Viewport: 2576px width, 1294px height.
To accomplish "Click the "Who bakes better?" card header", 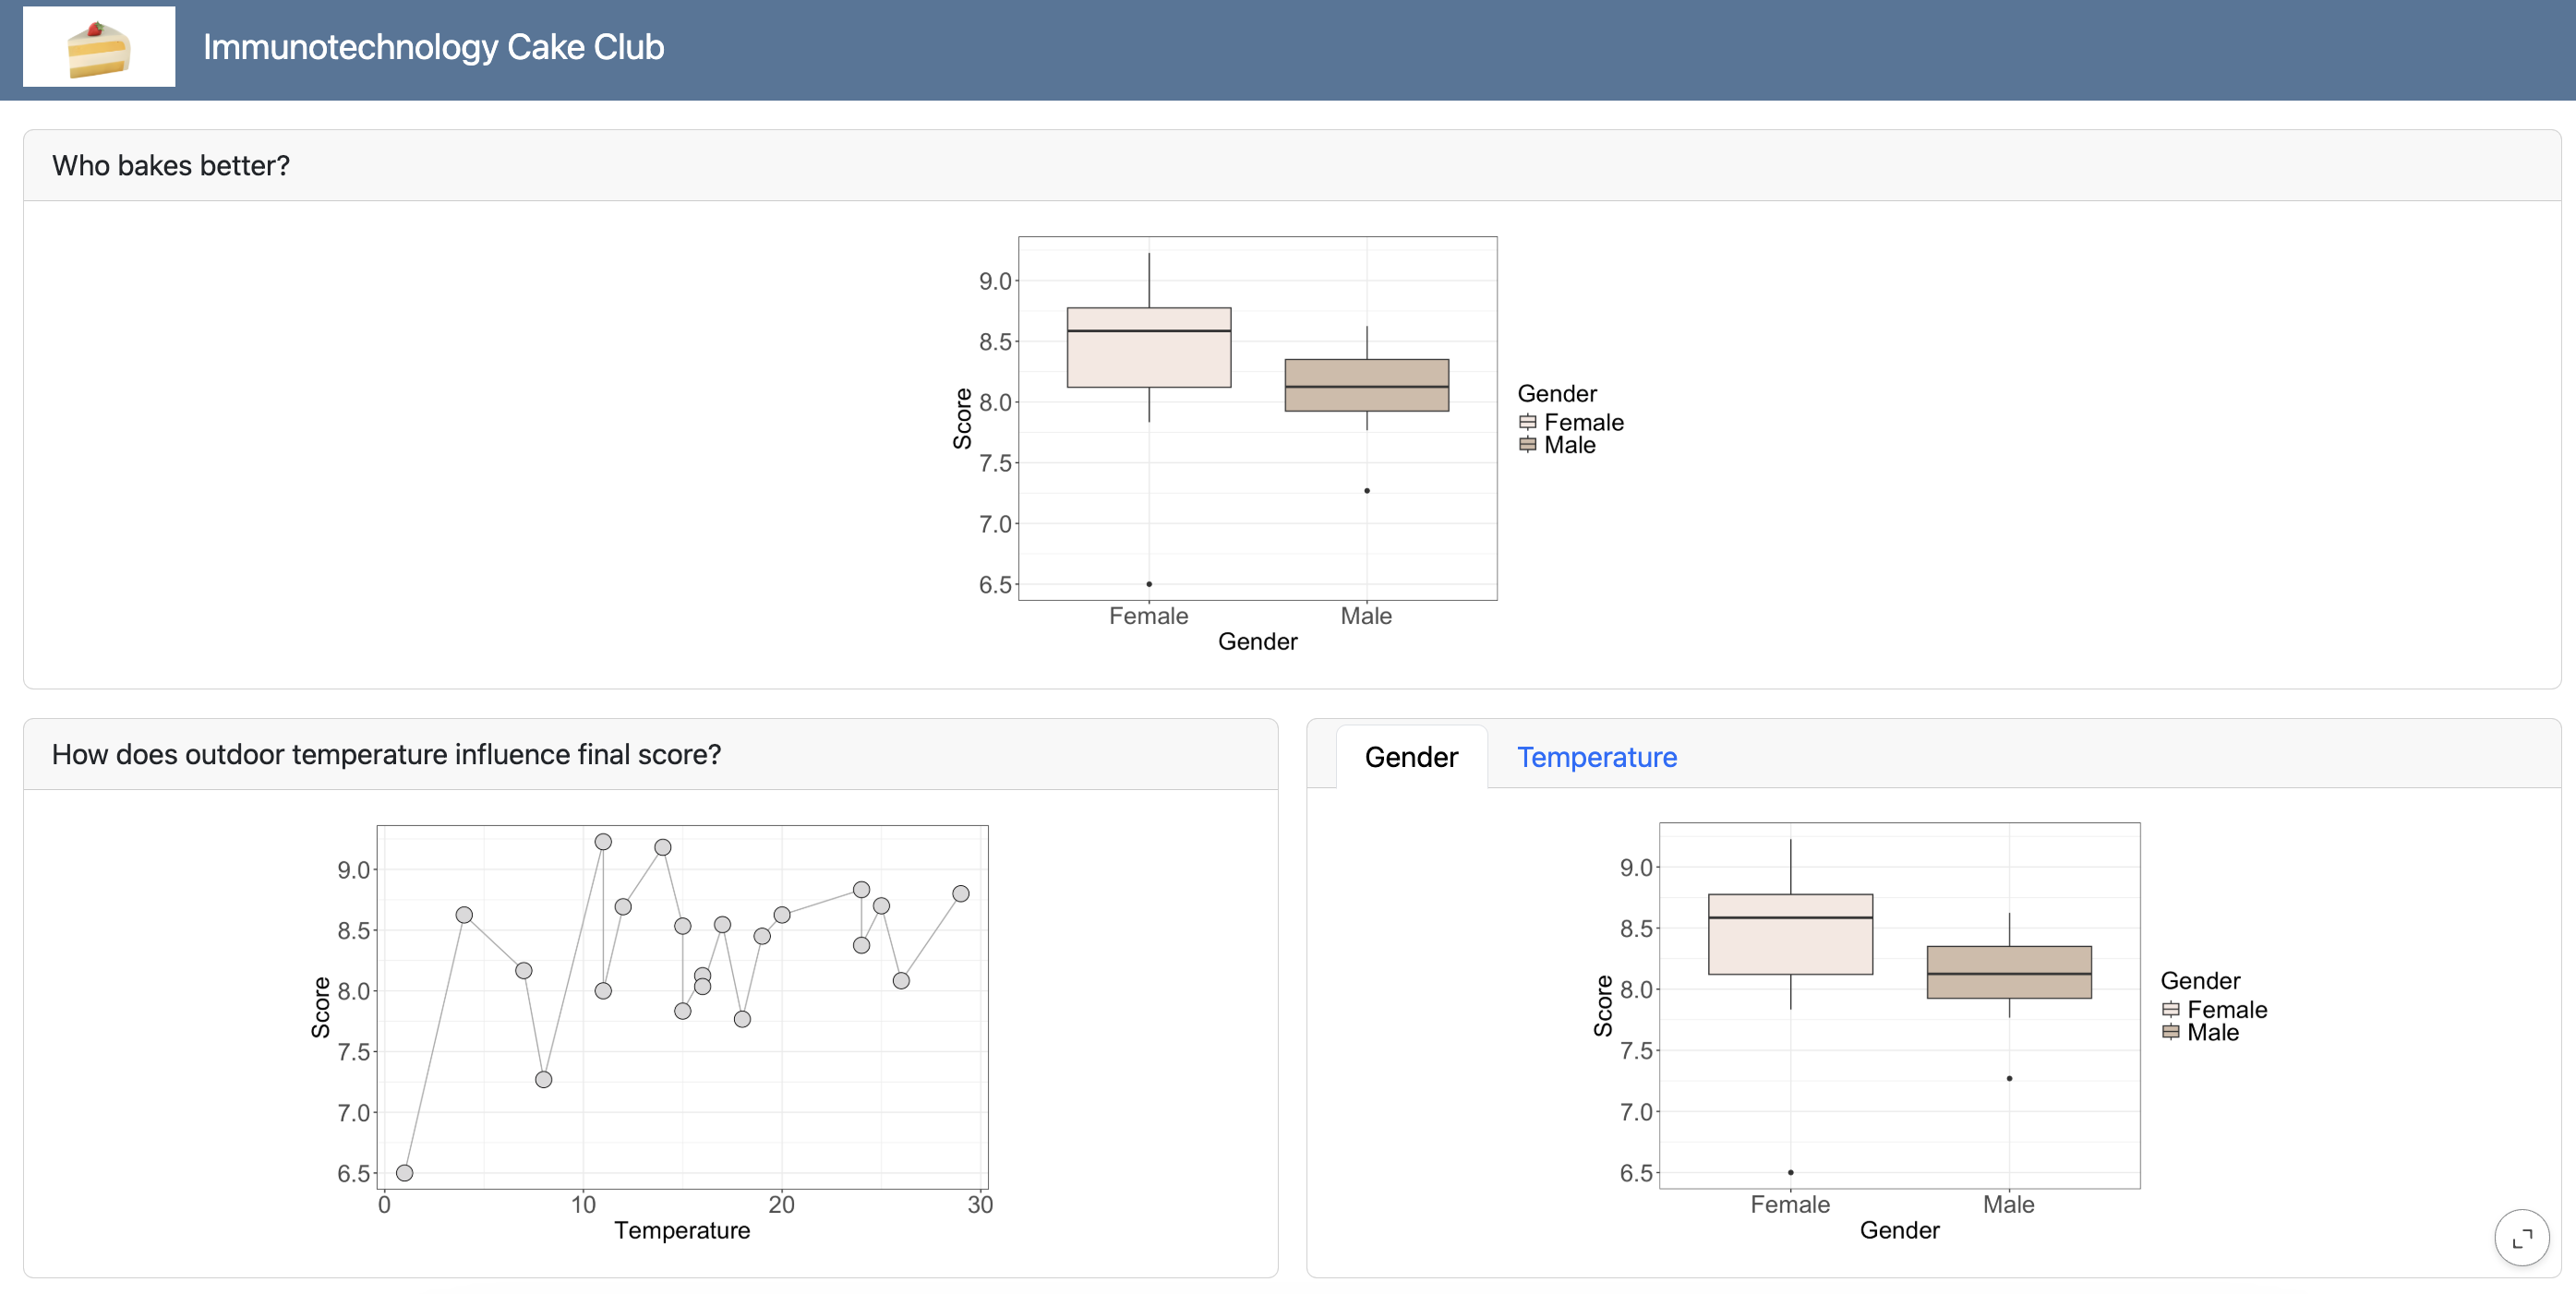I will 171,165.
